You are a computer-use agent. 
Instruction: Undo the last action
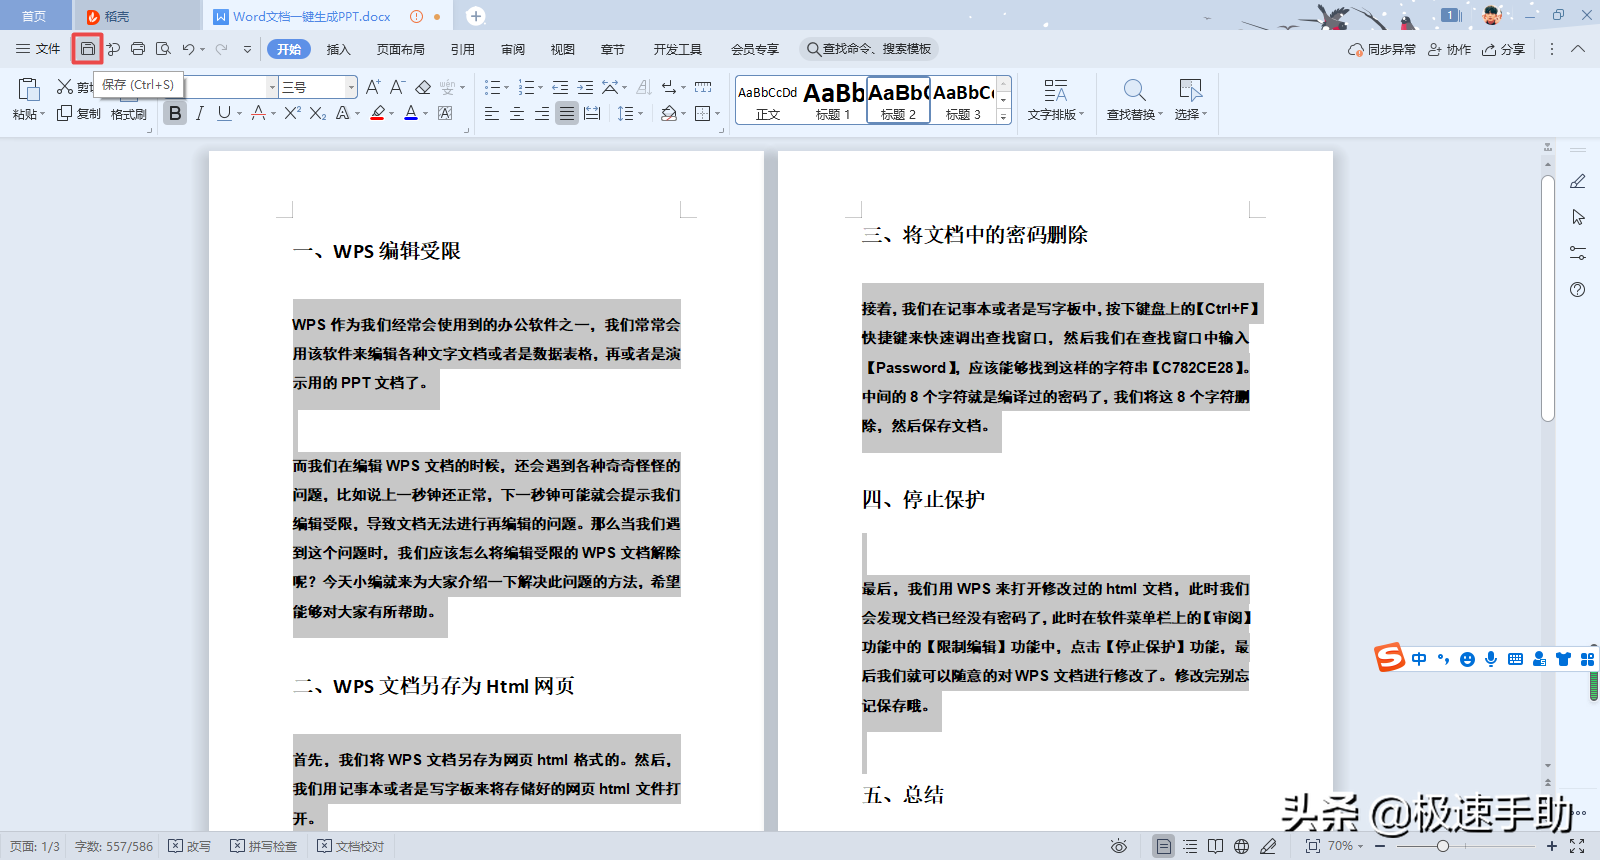pos(188,49)
